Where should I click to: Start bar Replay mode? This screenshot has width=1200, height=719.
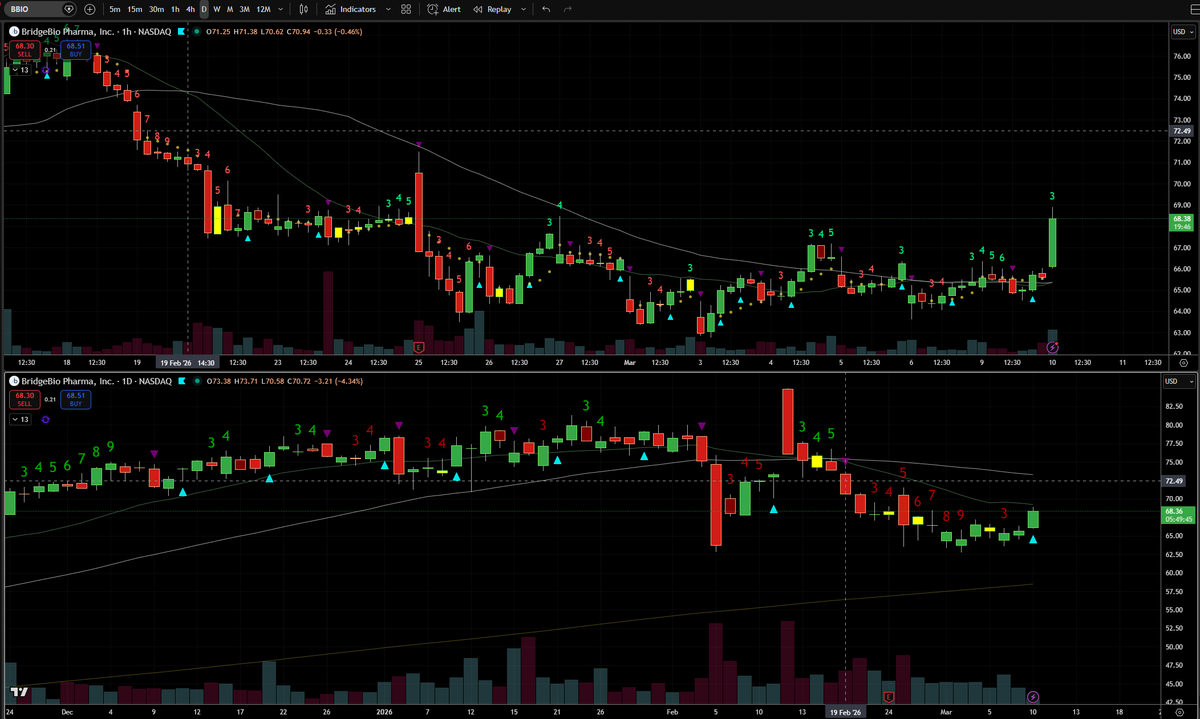tap(492, 9)
